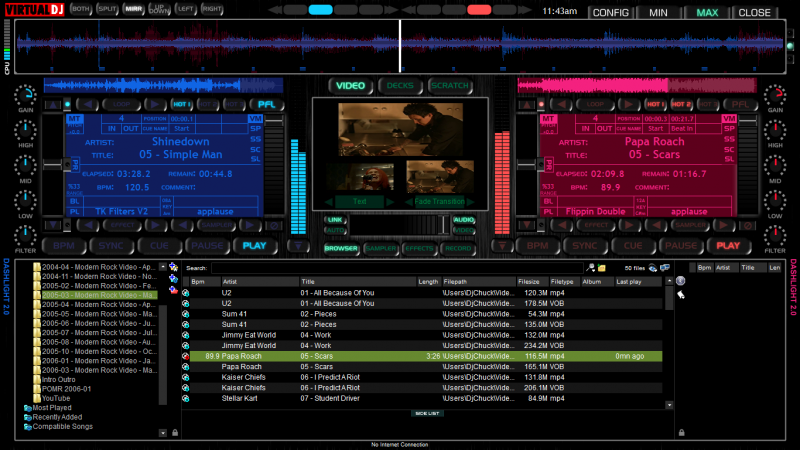
Task: Enable MIRR waveform display mode
Action: pyautogui.click(x=134, y=9)
